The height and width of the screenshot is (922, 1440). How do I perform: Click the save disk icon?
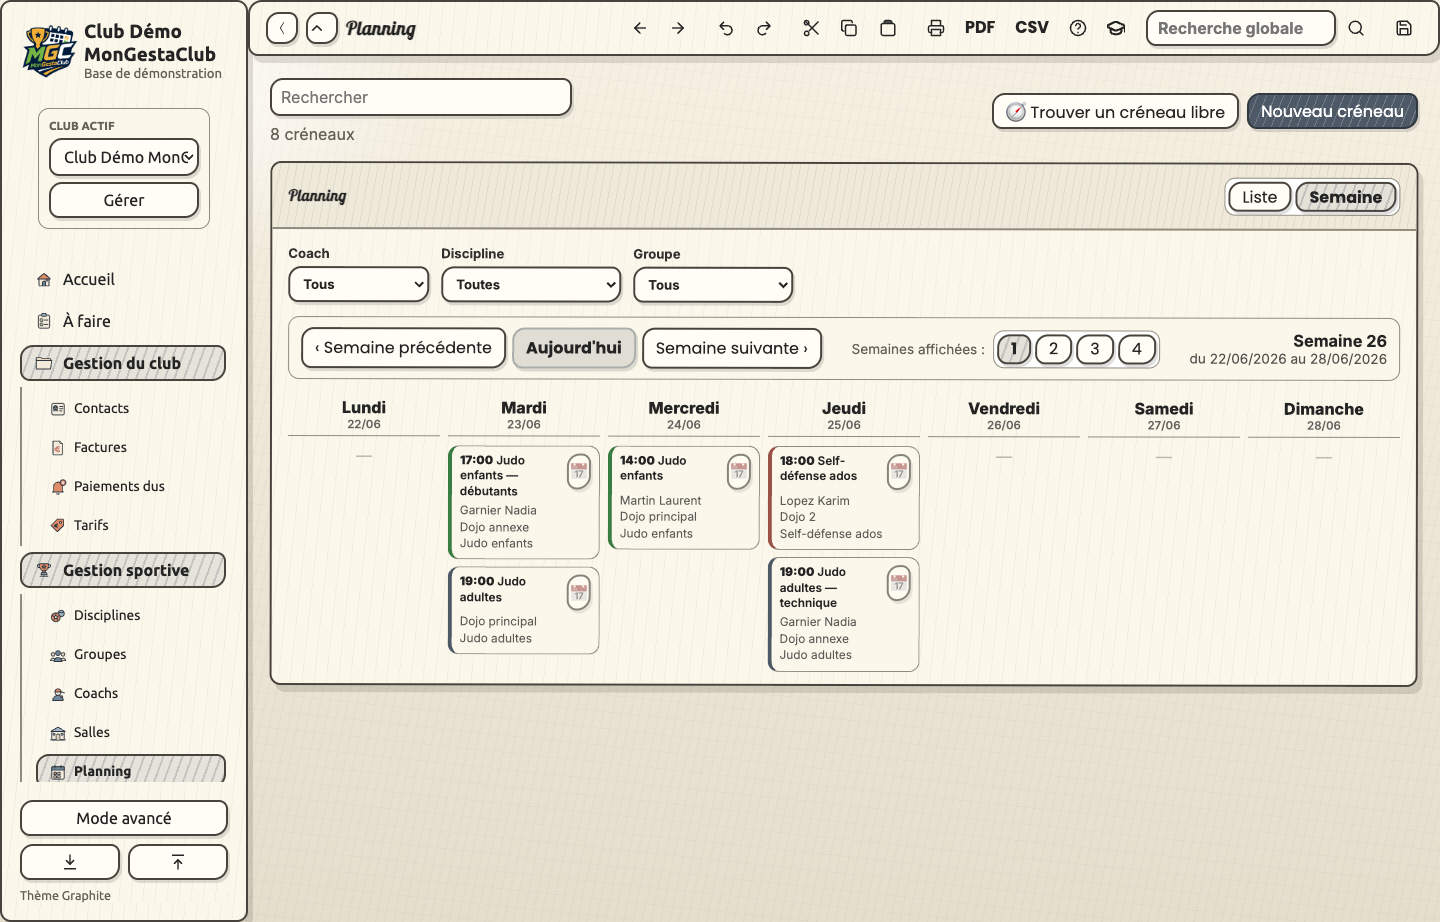tap(1404, 28)
